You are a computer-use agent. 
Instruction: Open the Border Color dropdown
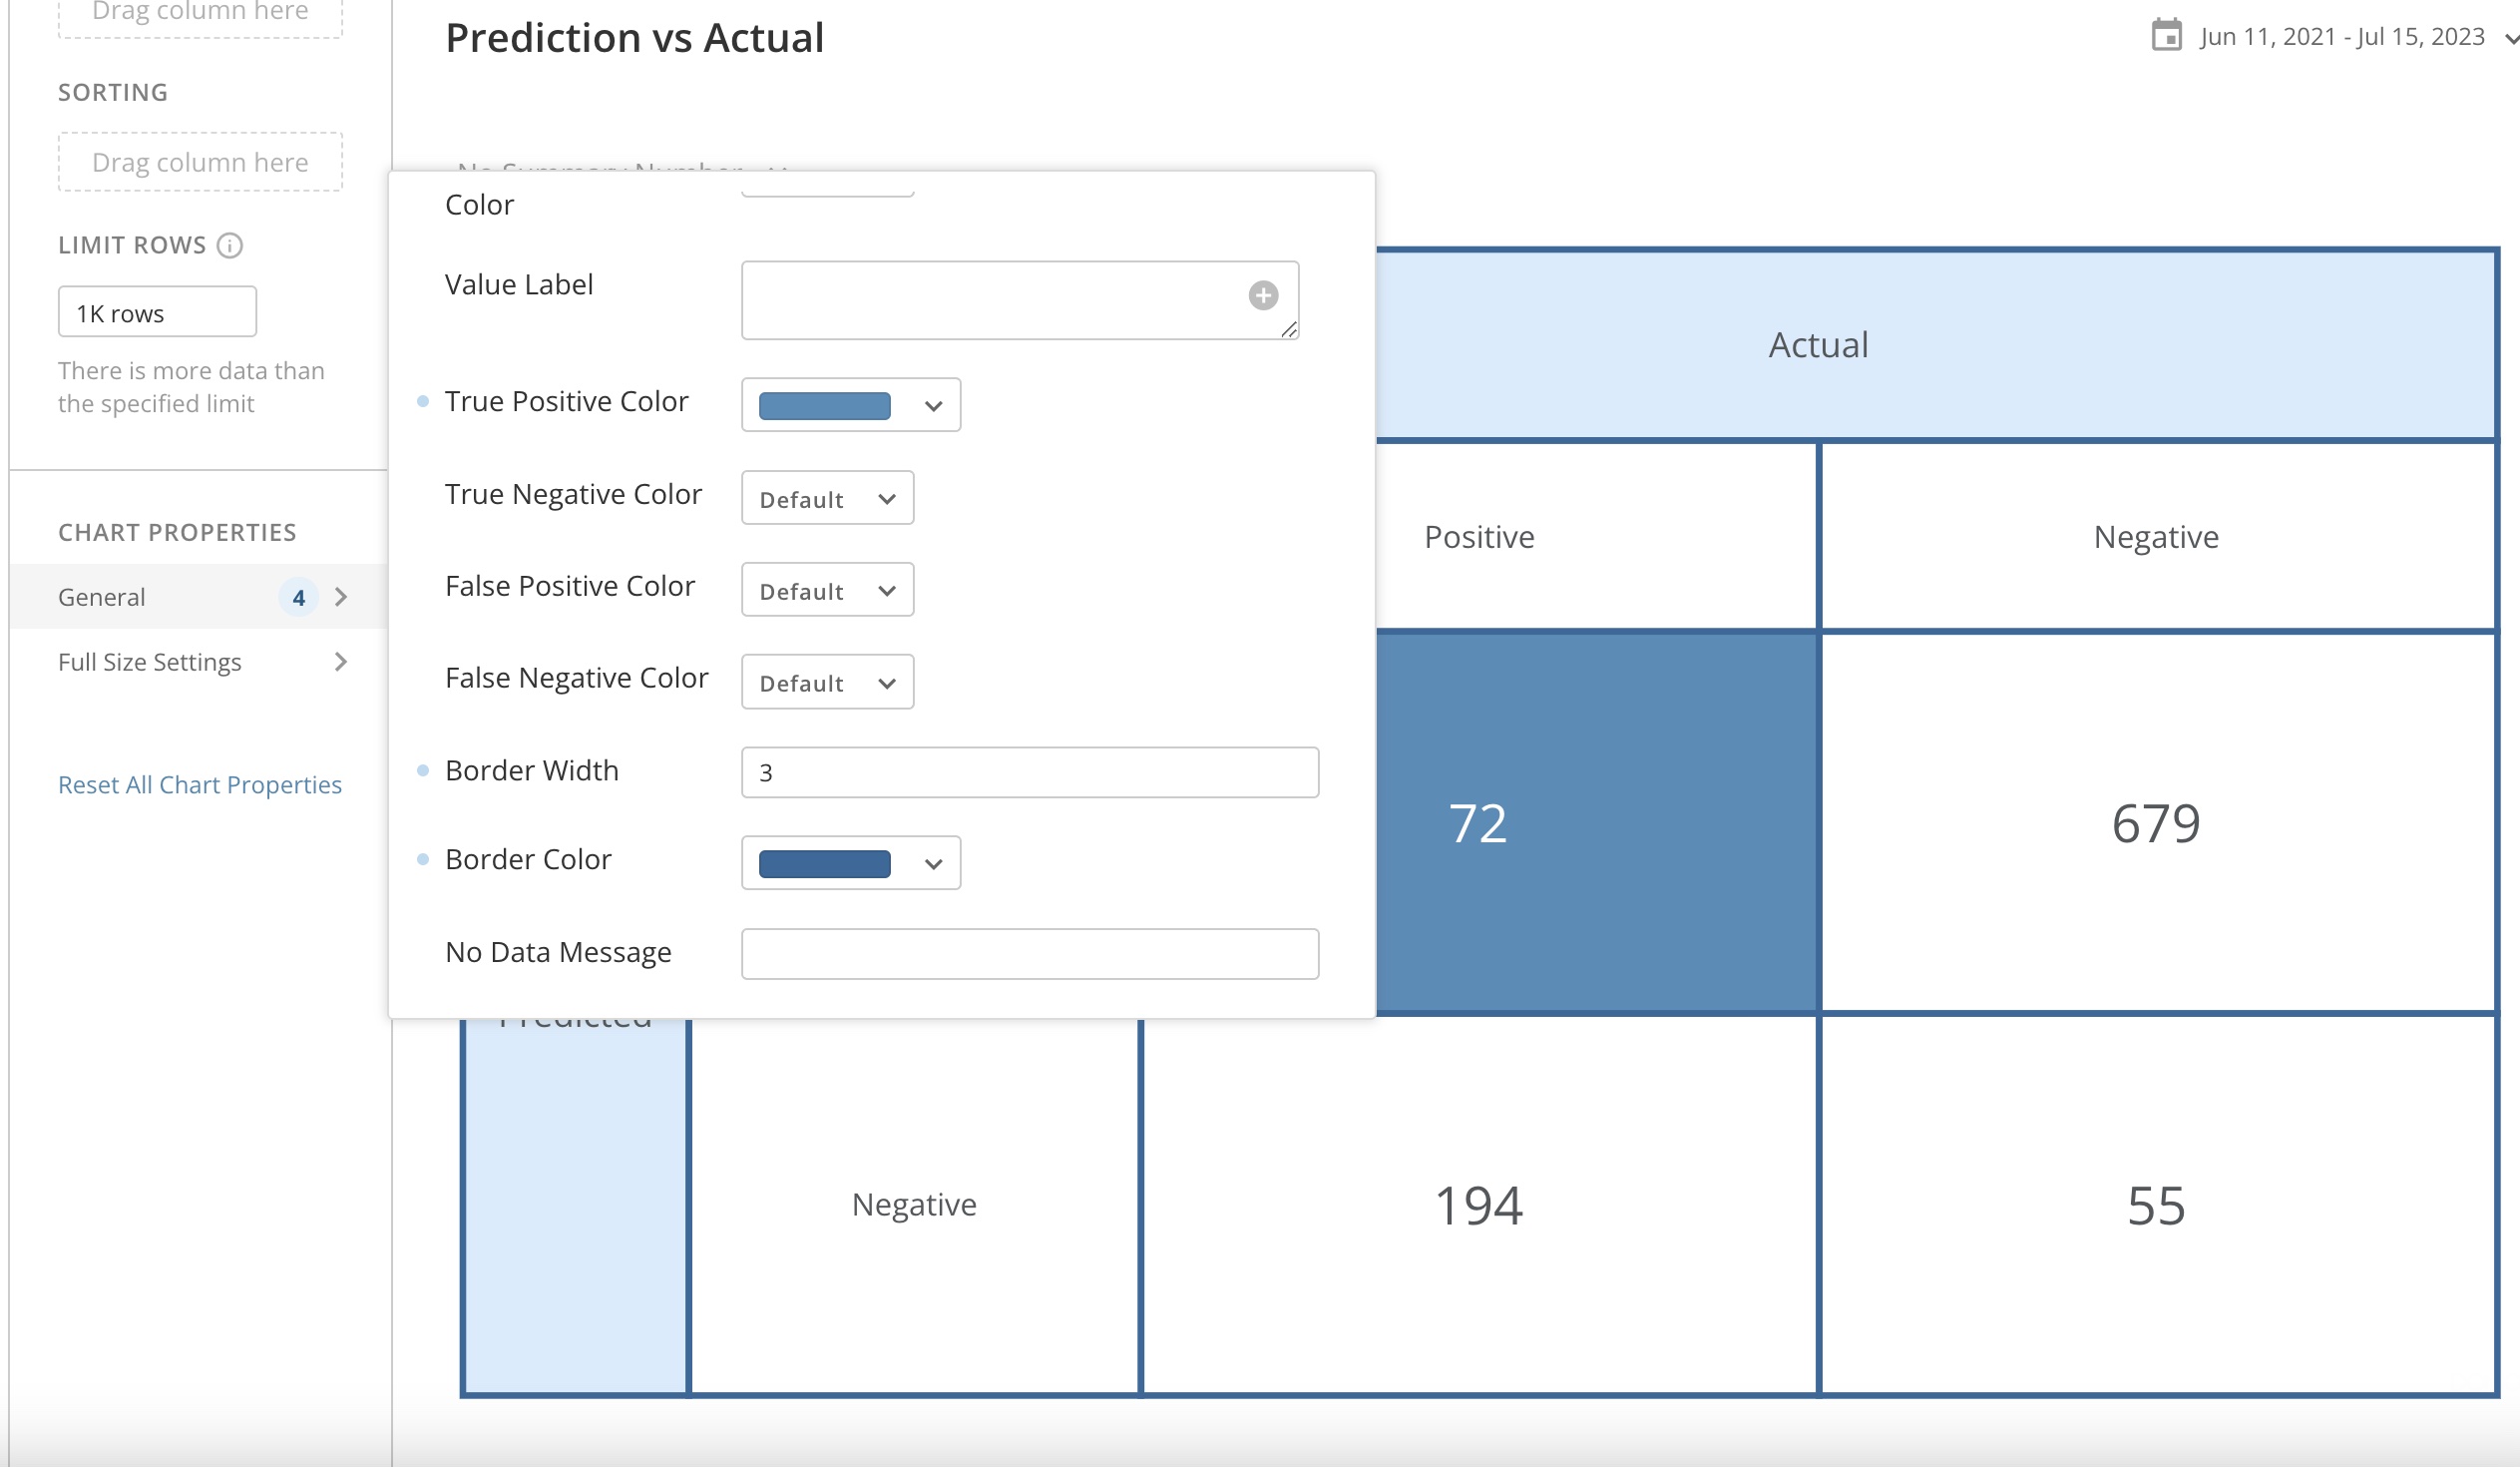click(932, 862)
